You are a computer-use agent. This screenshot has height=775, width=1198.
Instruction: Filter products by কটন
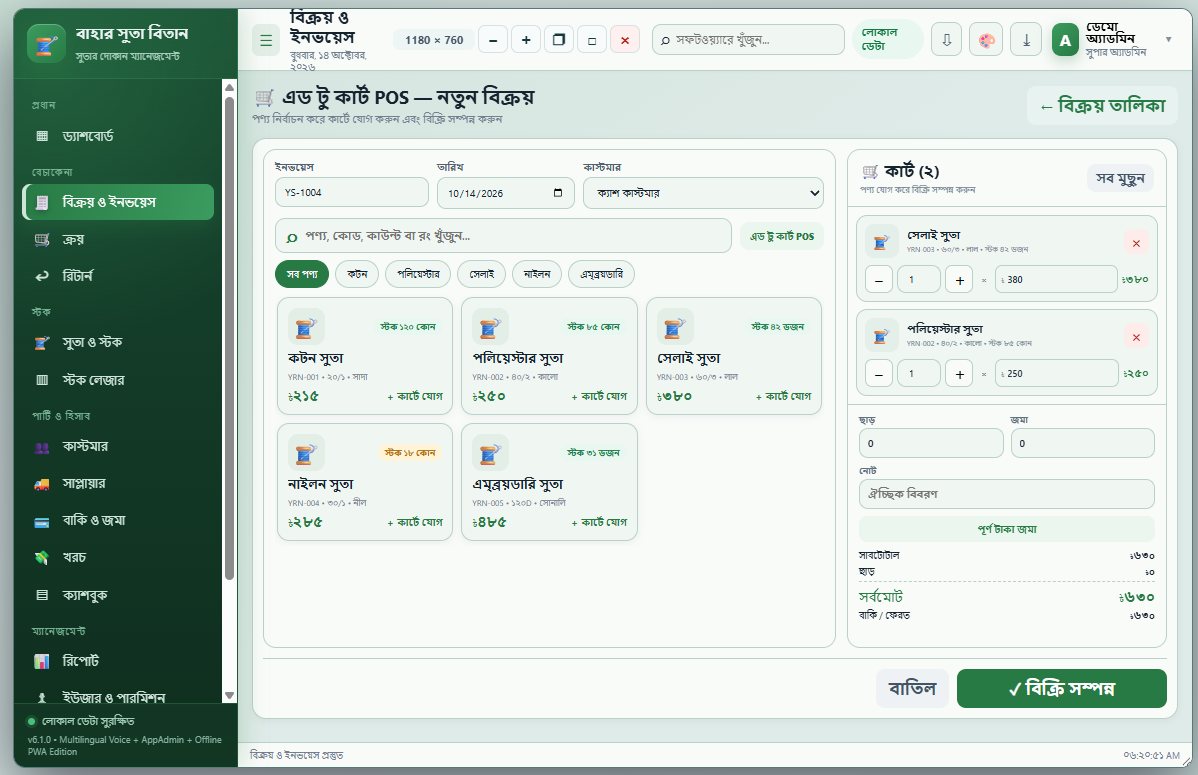click(x=357, y=274)
